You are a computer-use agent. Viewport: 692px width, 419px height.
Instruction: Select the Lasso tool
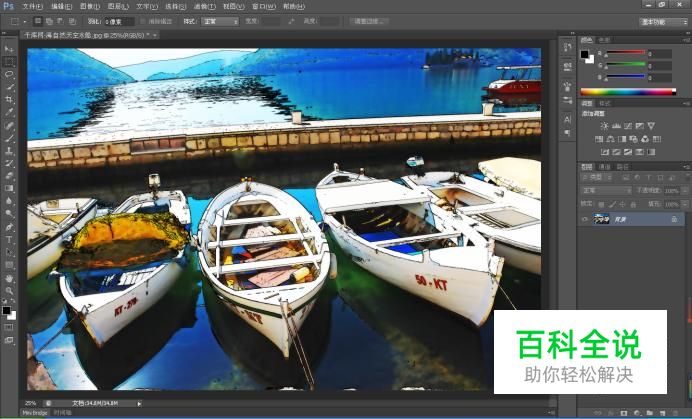(9, 74)
